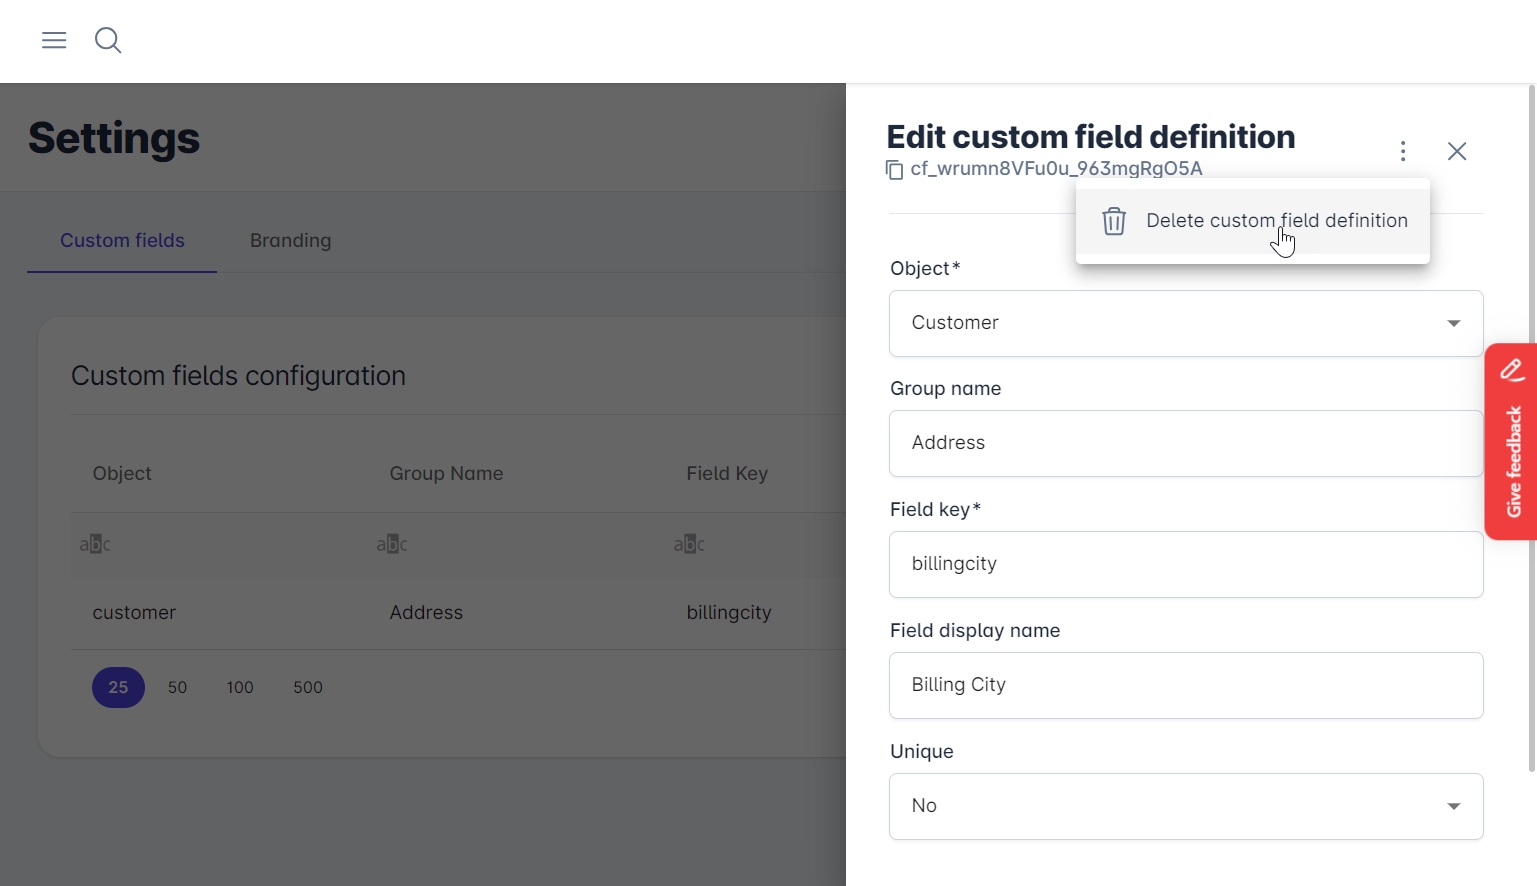Click the Group Name column filter icon

(392, 544)
